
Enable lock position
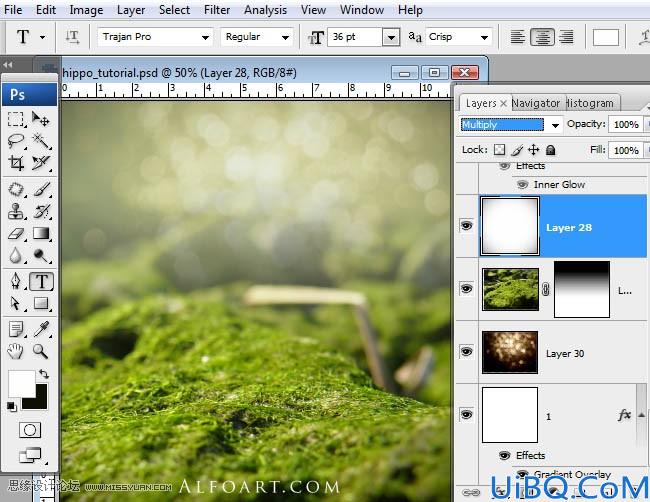click(x=534, y=150)
